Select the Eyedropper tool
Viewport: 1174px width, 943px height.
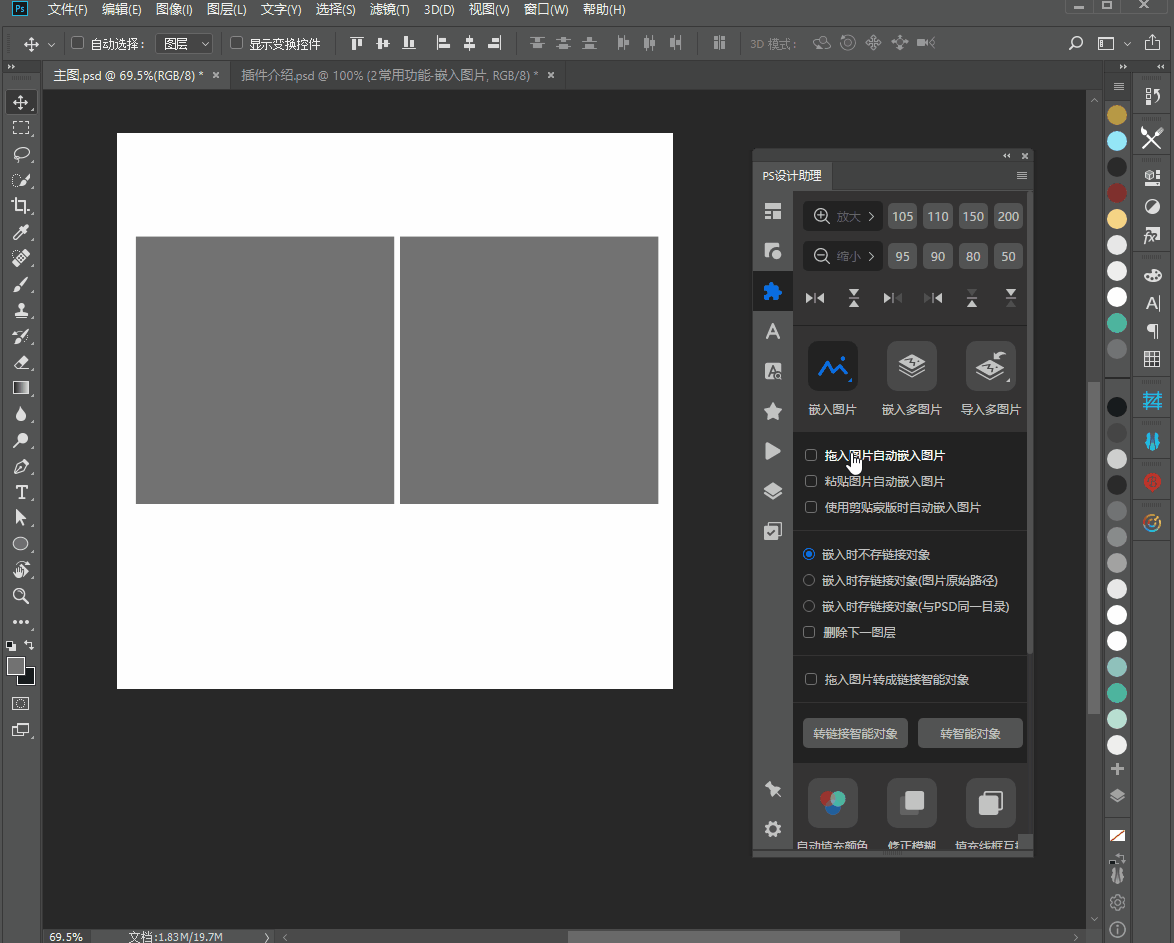click(21, 232)
